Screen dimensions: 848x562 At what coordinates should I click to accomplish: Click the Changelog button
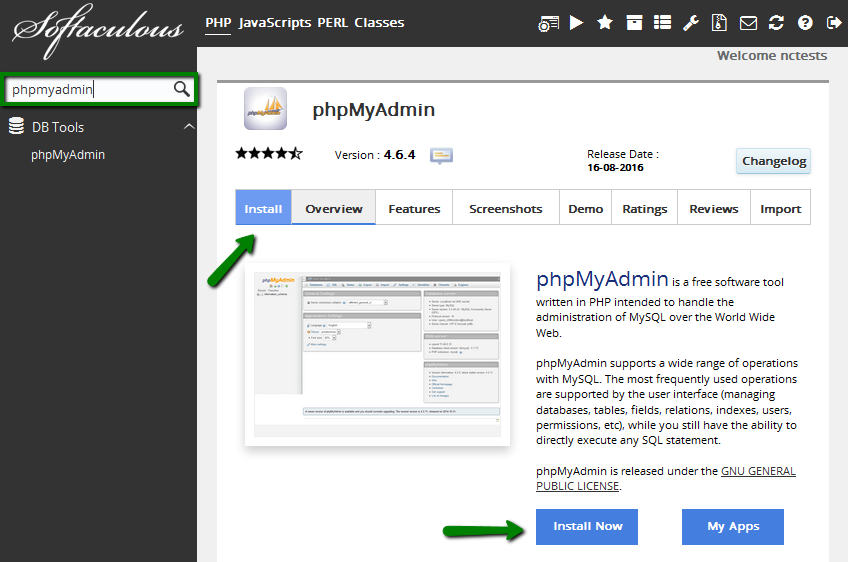pyautogui.click(x=773, y=161)
